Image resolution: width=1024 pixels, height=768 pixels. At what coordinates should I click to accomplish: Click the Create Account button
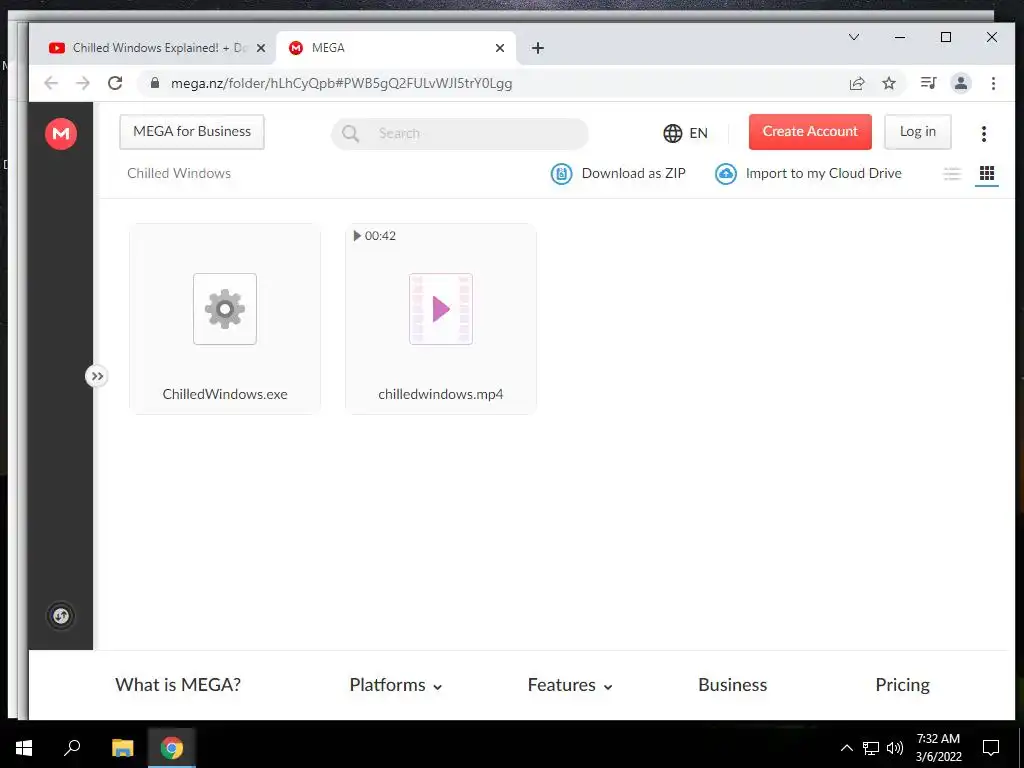[810, 132]
